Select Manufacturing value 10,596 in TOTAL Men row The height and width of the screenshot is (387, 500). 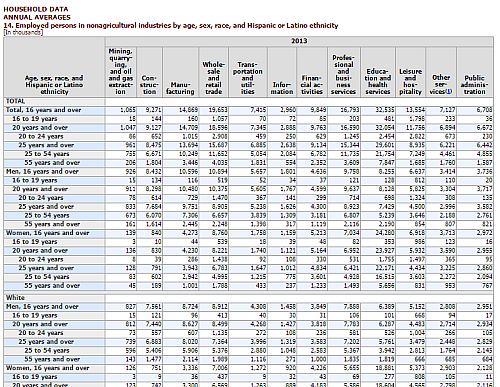pos(188,171)
